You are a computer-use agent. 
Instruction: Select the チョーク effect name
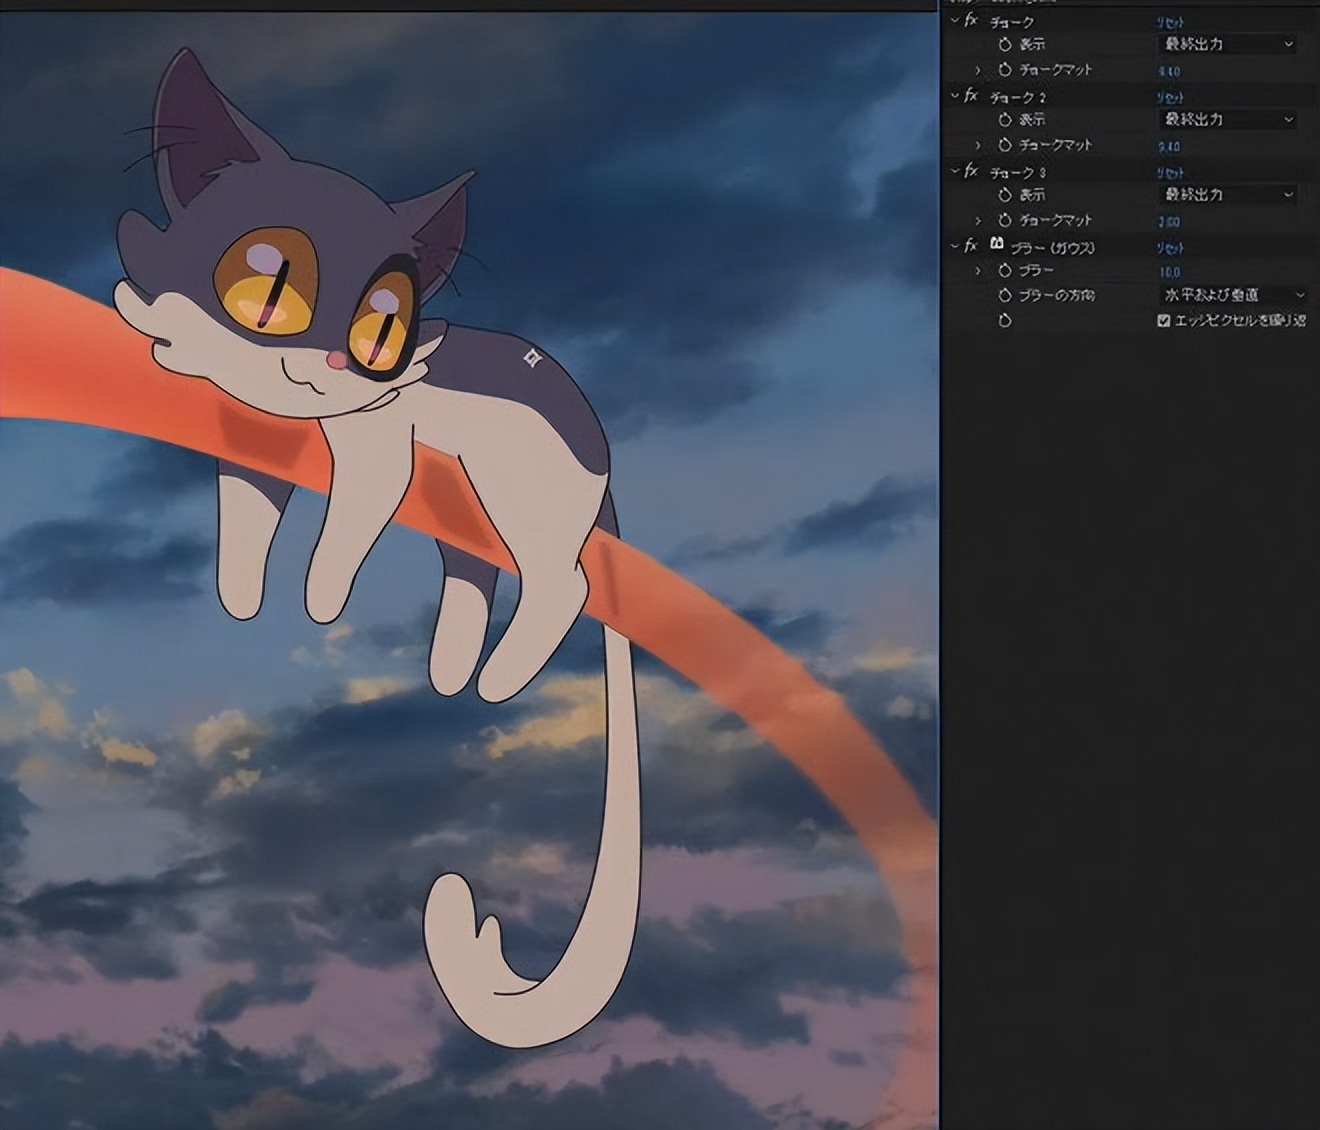pos(1011,22)
